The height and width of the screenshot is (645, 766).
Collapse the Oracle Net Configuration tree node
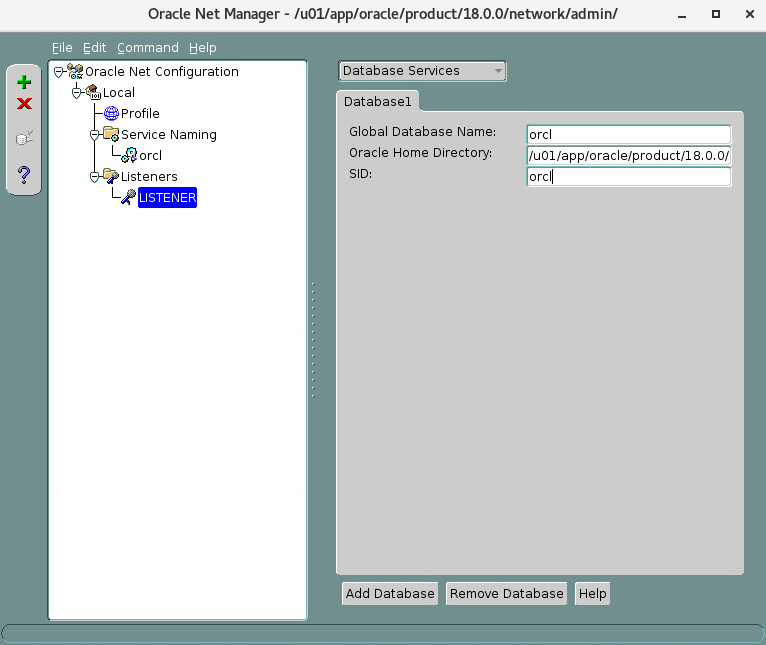pos(59,72)
